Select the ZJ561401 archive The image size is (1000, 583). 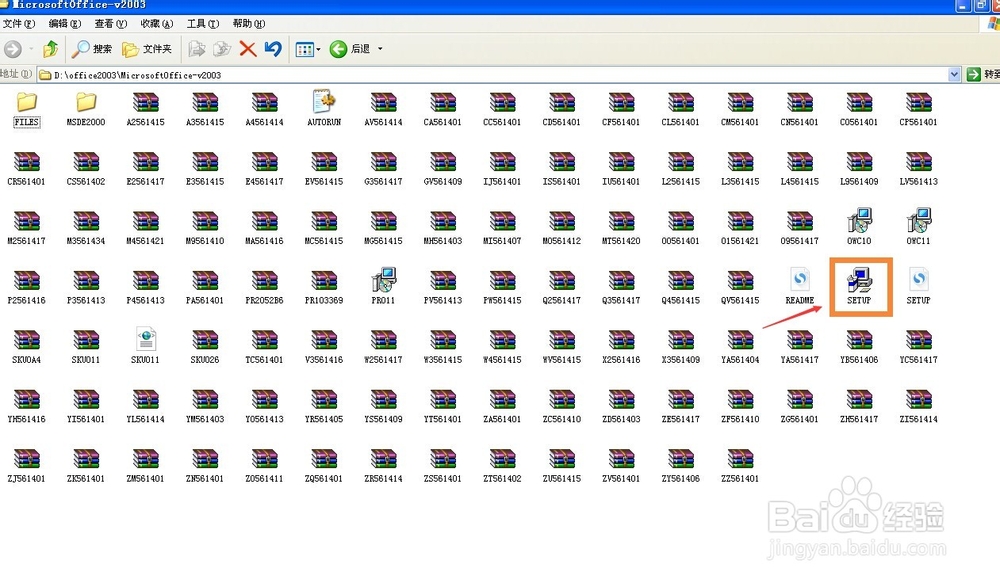pos(27,466)
